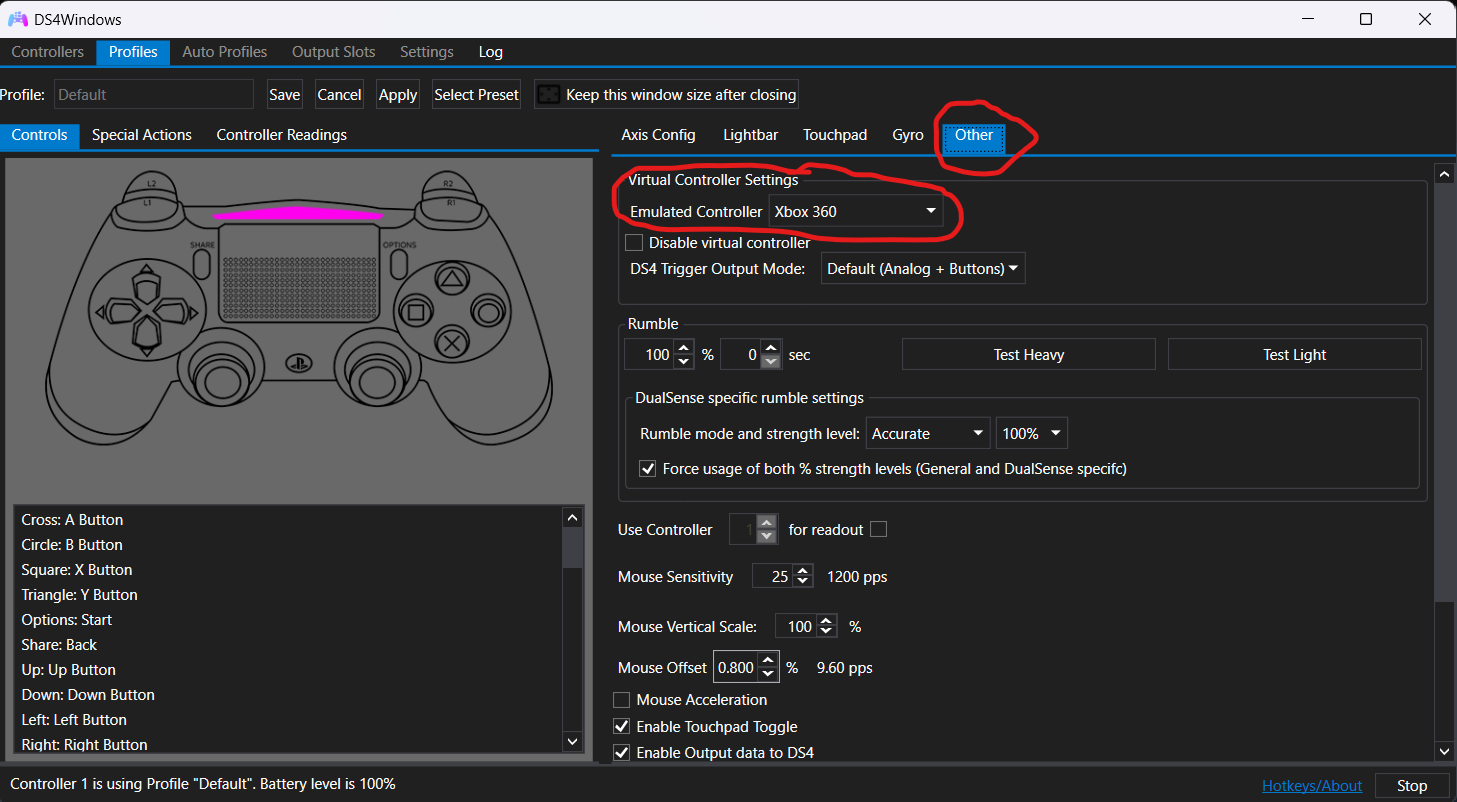Click Test Light rumble button
Viewport: 1457px width, 802px height.
point(1295,354)
